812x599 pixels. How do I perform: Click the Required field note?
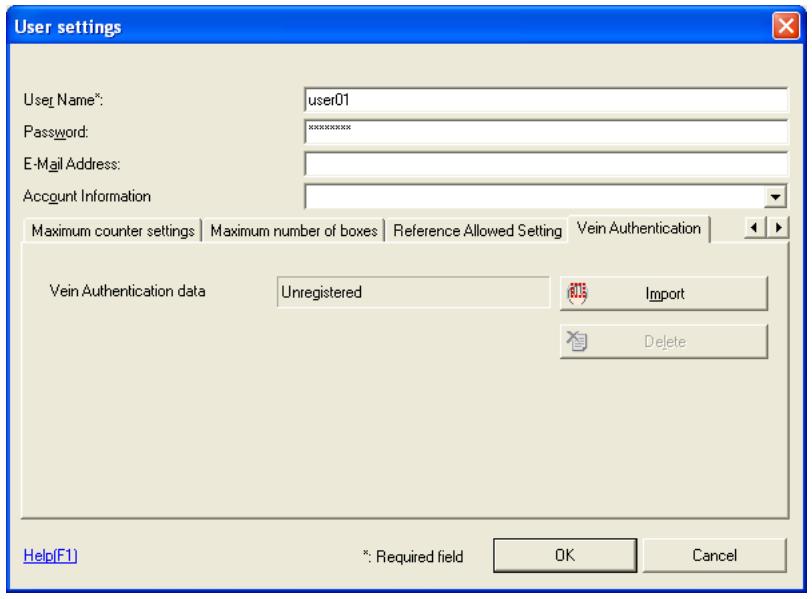pyautogui.click(x=413, y=557)
